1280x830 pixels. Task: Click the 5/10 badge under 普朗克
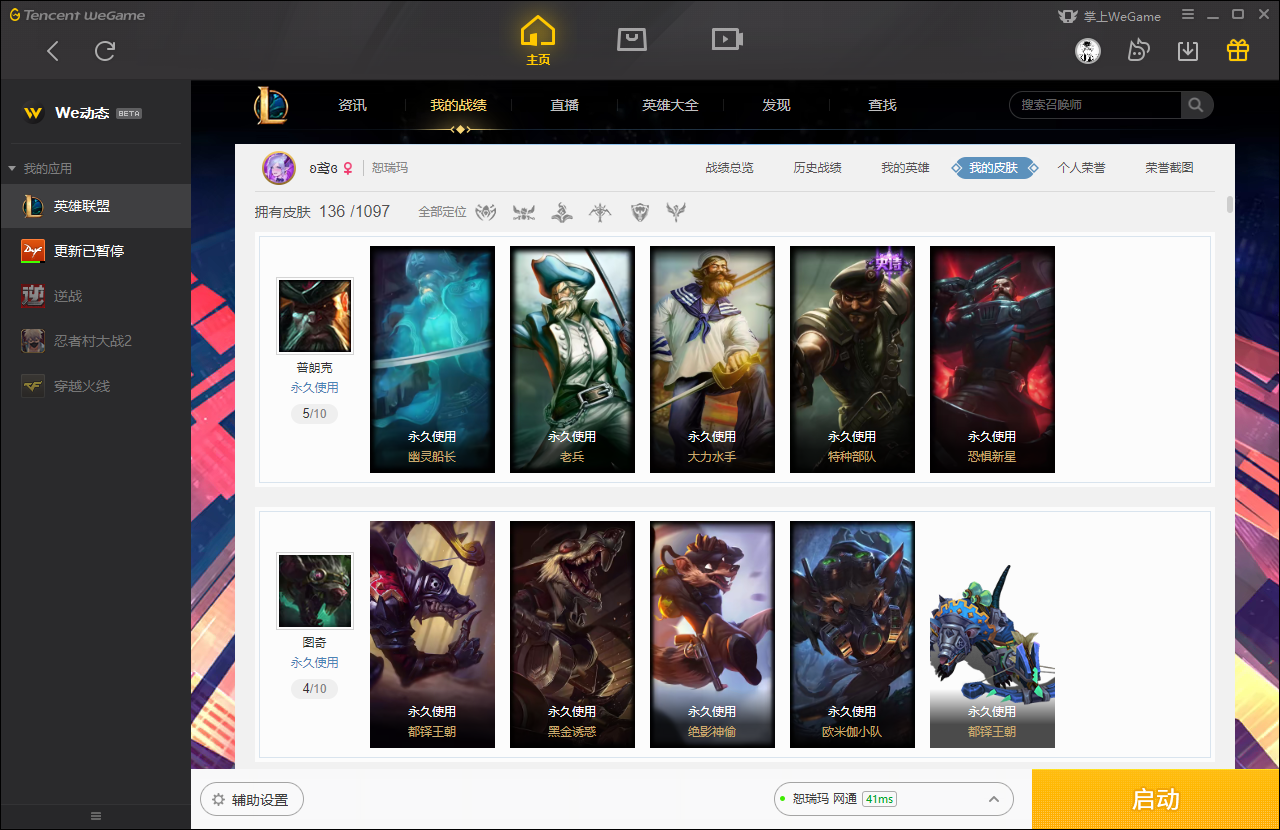pyautogui.click(x=315, y=413)
